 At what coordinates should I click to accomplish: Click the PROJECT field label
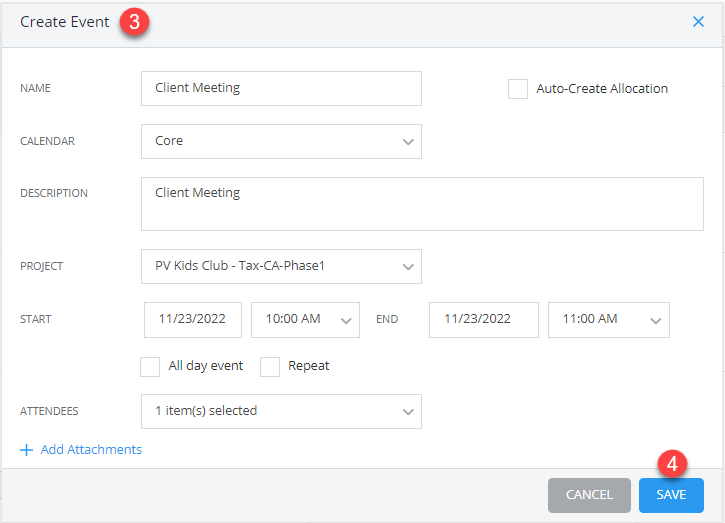[41, 266]
